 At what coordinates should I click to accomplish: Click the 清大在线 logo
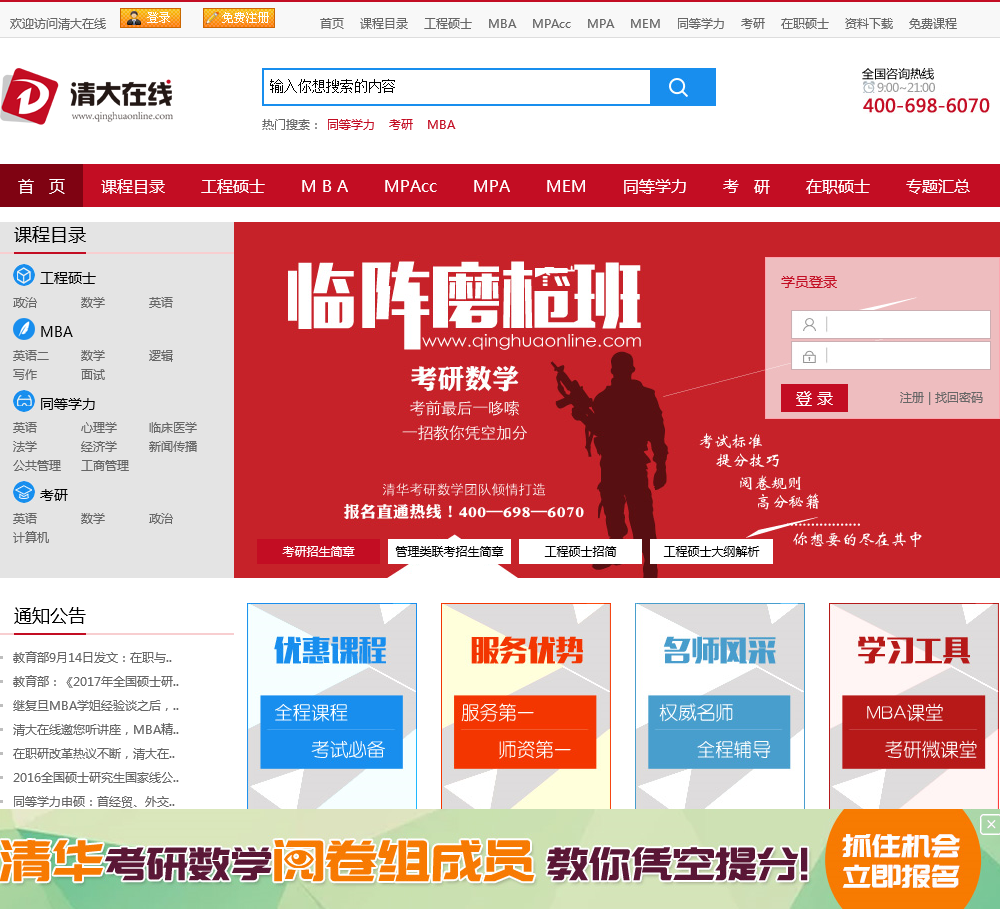pos(87,96)
